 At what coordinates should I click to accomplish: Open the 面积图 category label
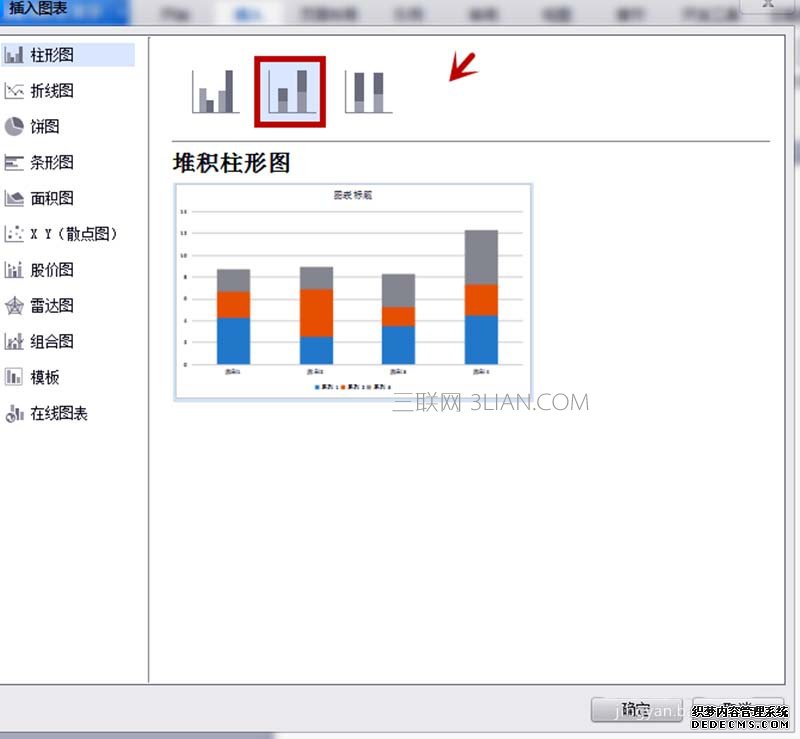tap(52, 198)
